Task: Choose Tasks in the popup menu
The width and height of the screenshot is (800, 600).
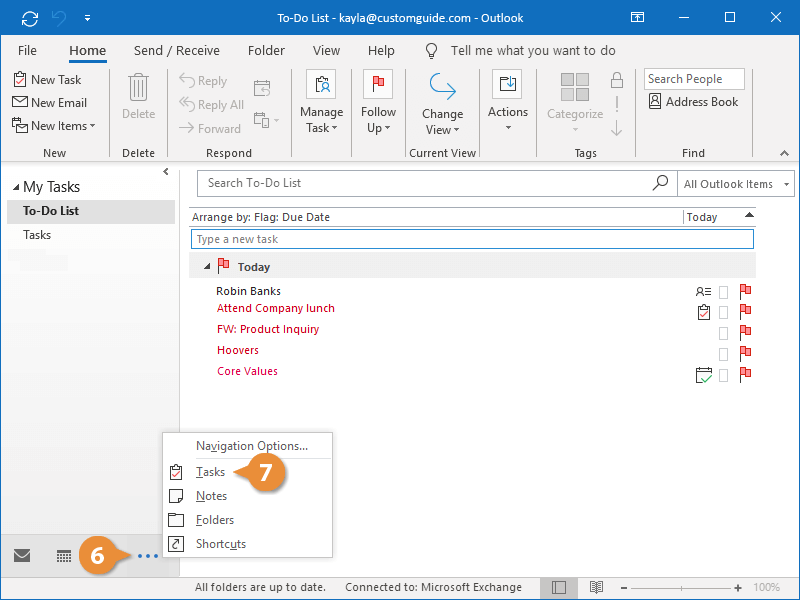Action: [210, 472]
